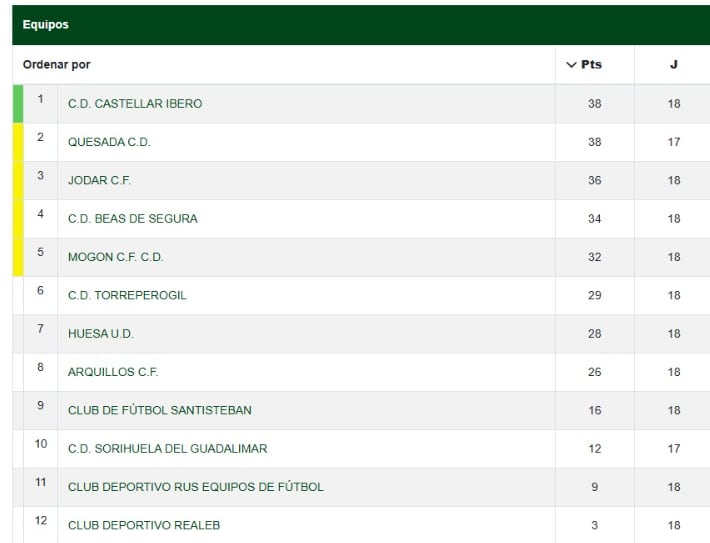Screen dimensions: 710x543
Task: Select CLUB DEPORTIVO REALEB team link
Action: point(144,525)
